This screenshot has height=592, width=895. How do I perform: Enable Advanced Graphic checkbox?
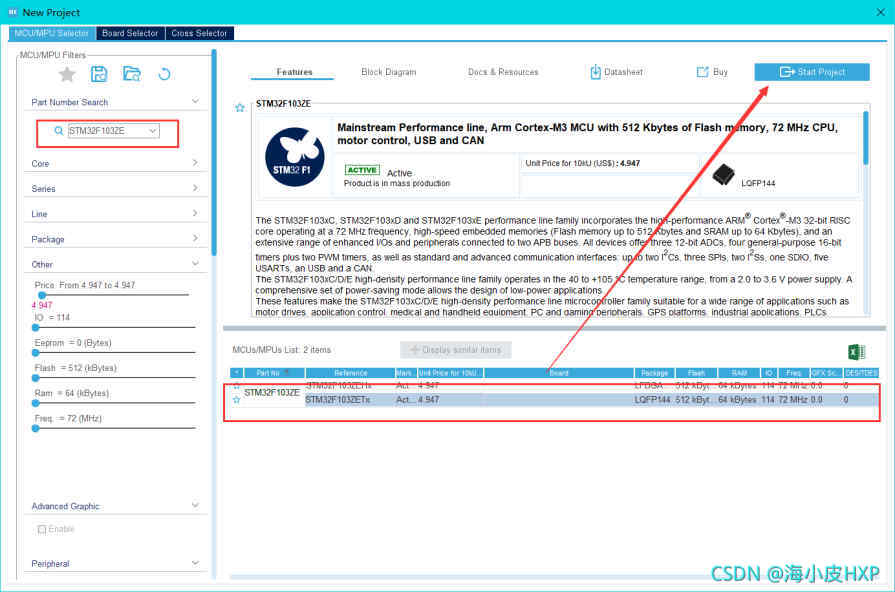point(42,529)
